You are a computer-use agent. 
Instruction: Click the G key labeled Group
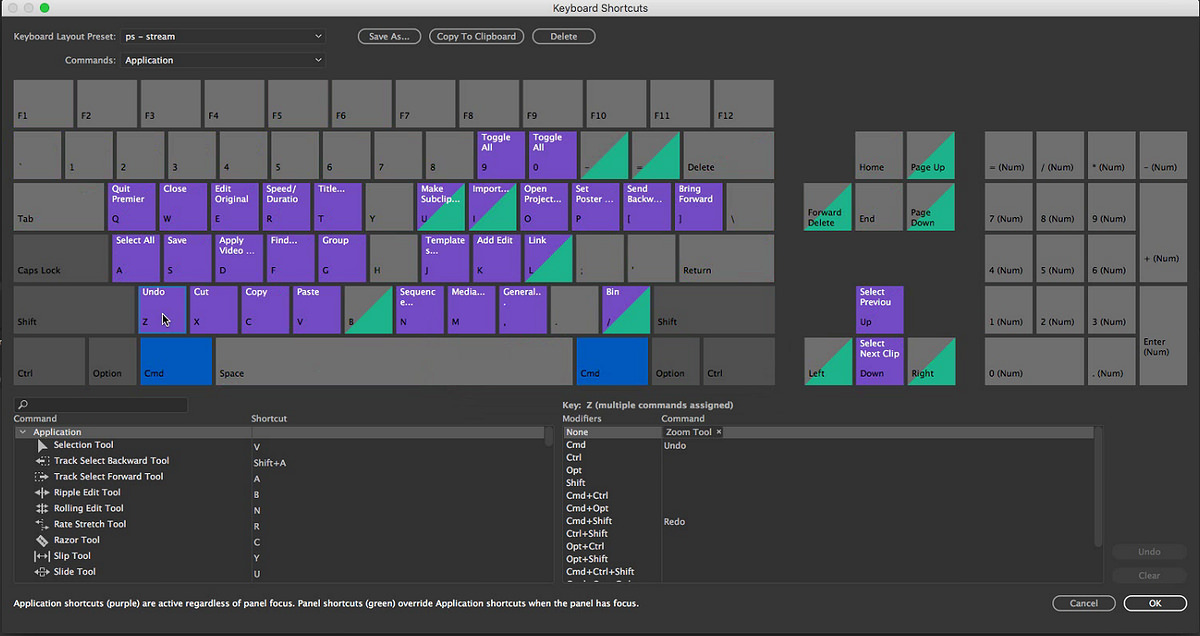[342, 258]
